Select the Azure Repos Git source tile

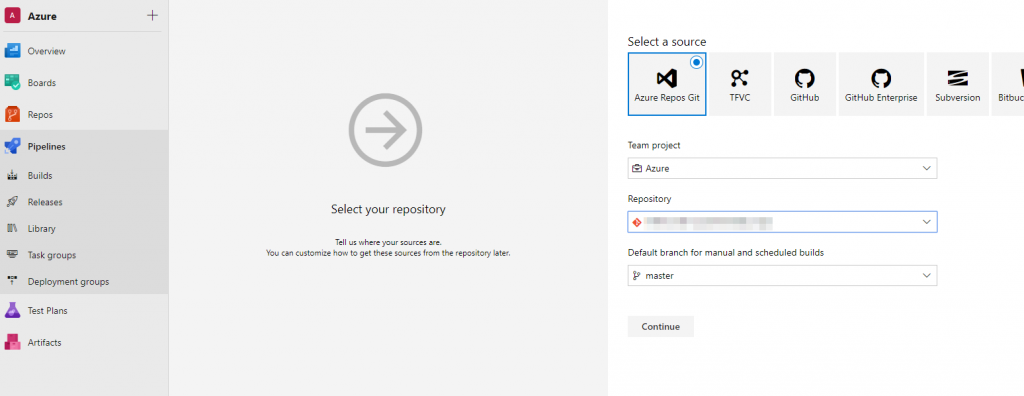click(667, 84)
